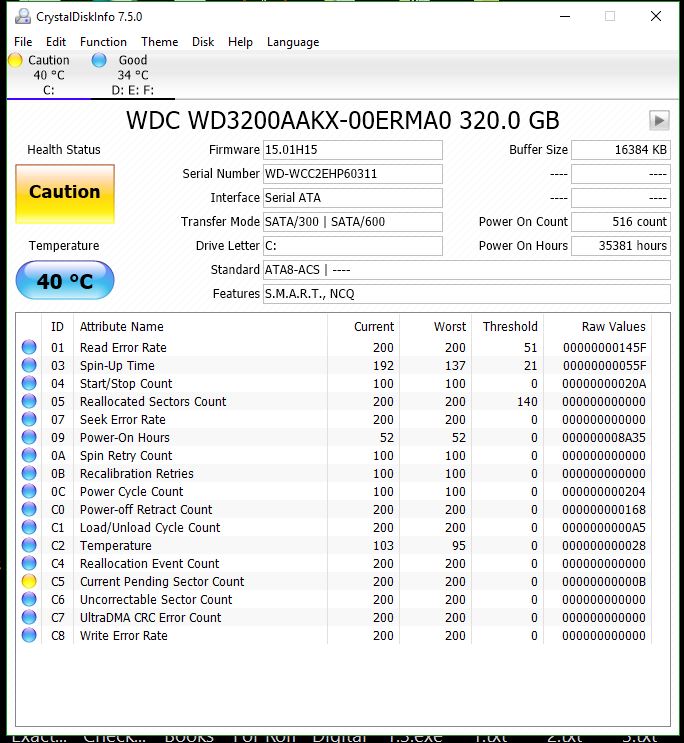
Task: Click the Standard field ATA8-ACS
Action: click(x=466, y=270)
